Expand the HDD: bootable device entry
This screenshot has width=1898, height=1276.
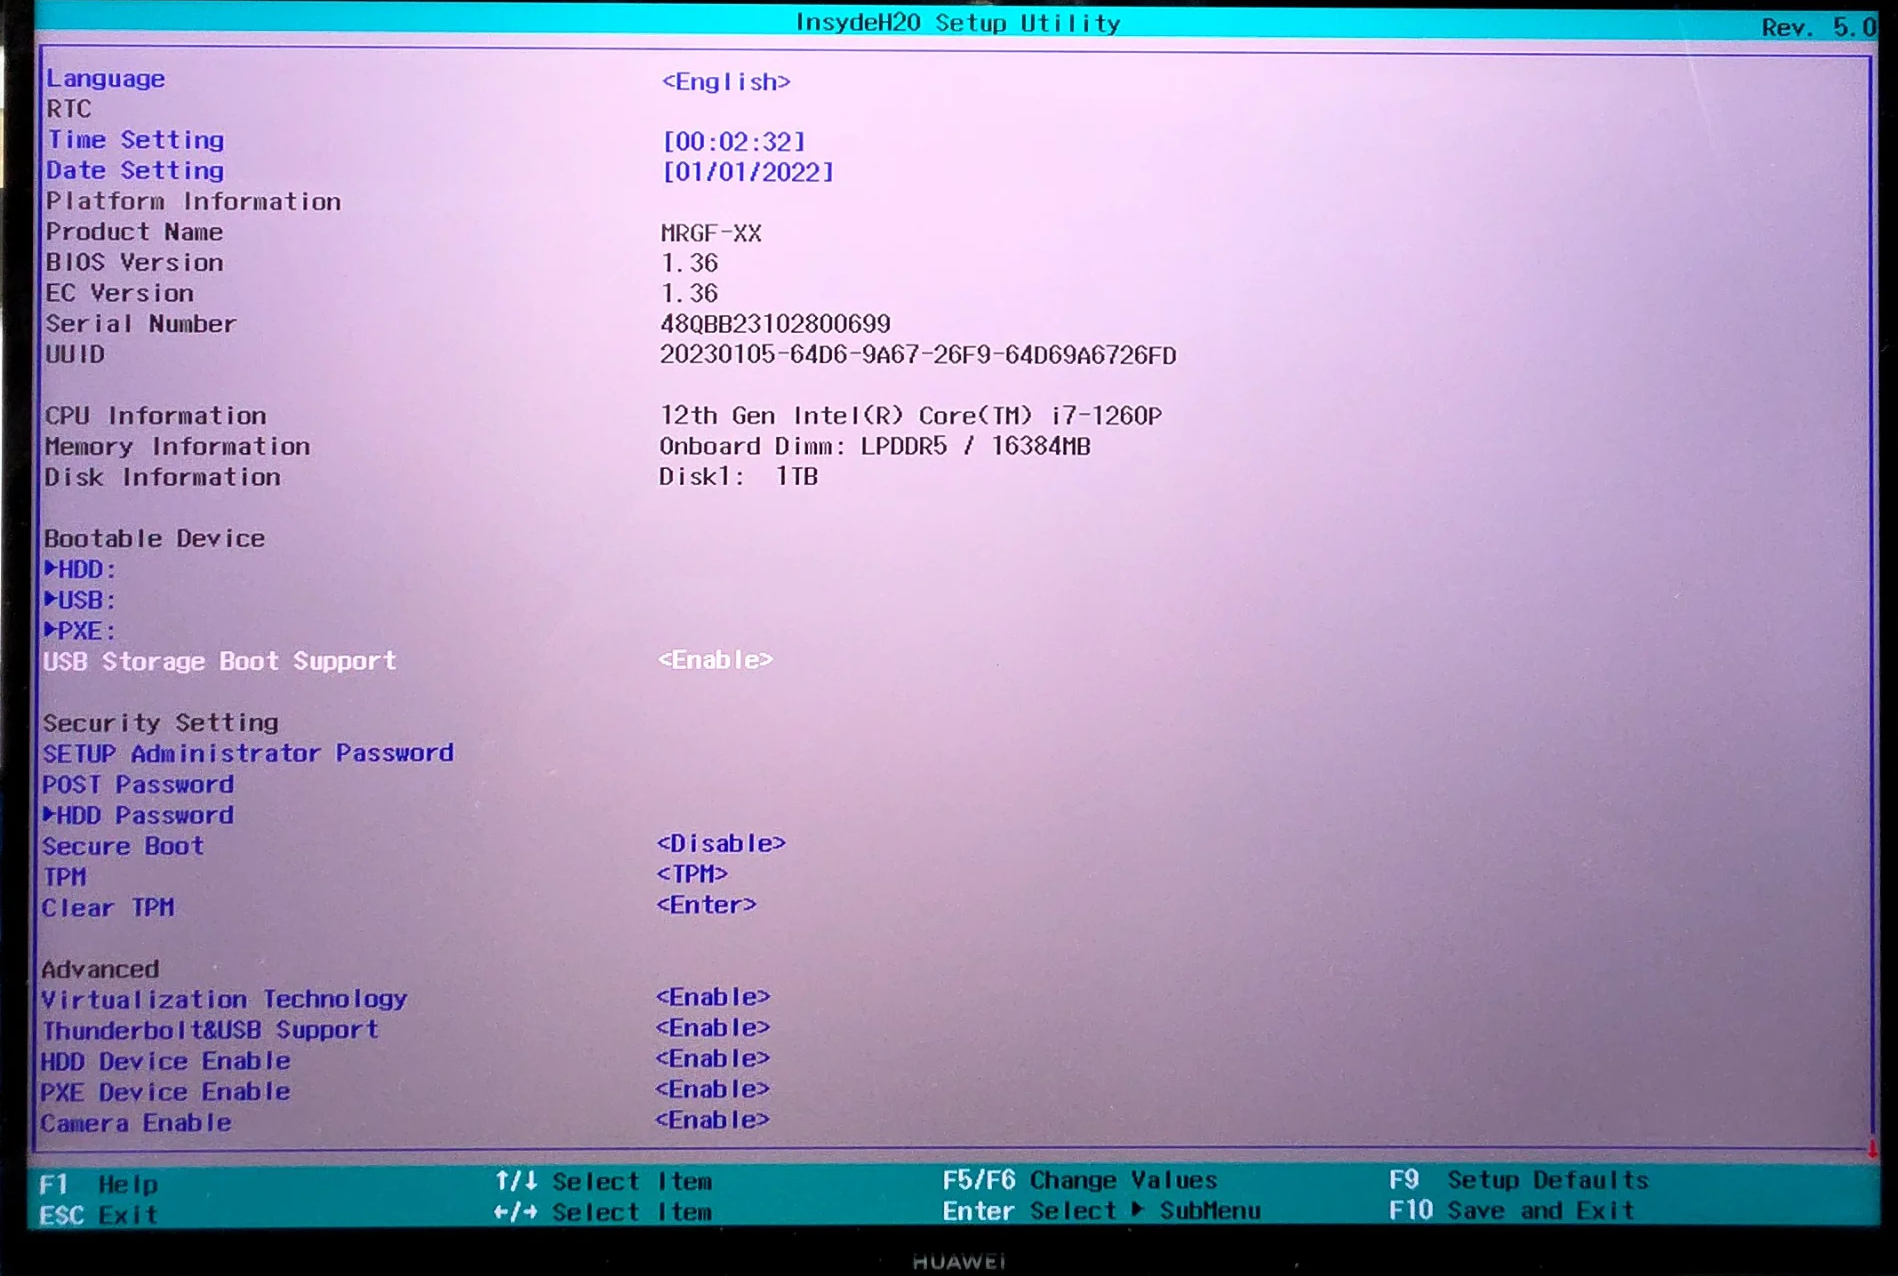coord(80,569)
